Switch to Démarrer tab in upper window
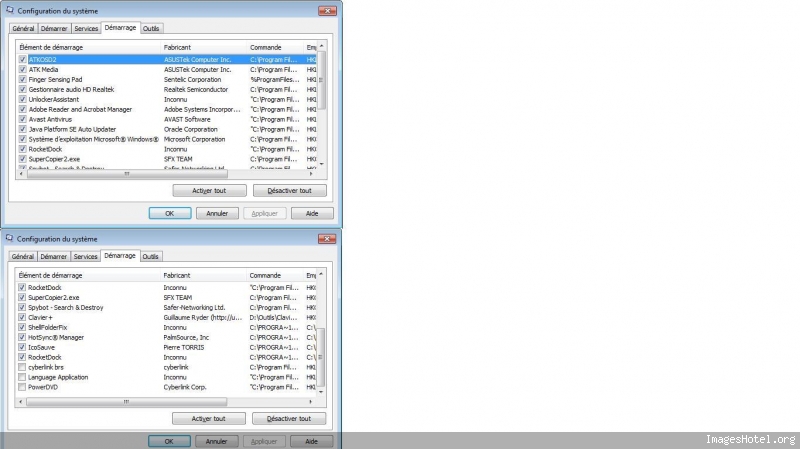Viewport: 800px width, 449px height. (x=54, y=29)
